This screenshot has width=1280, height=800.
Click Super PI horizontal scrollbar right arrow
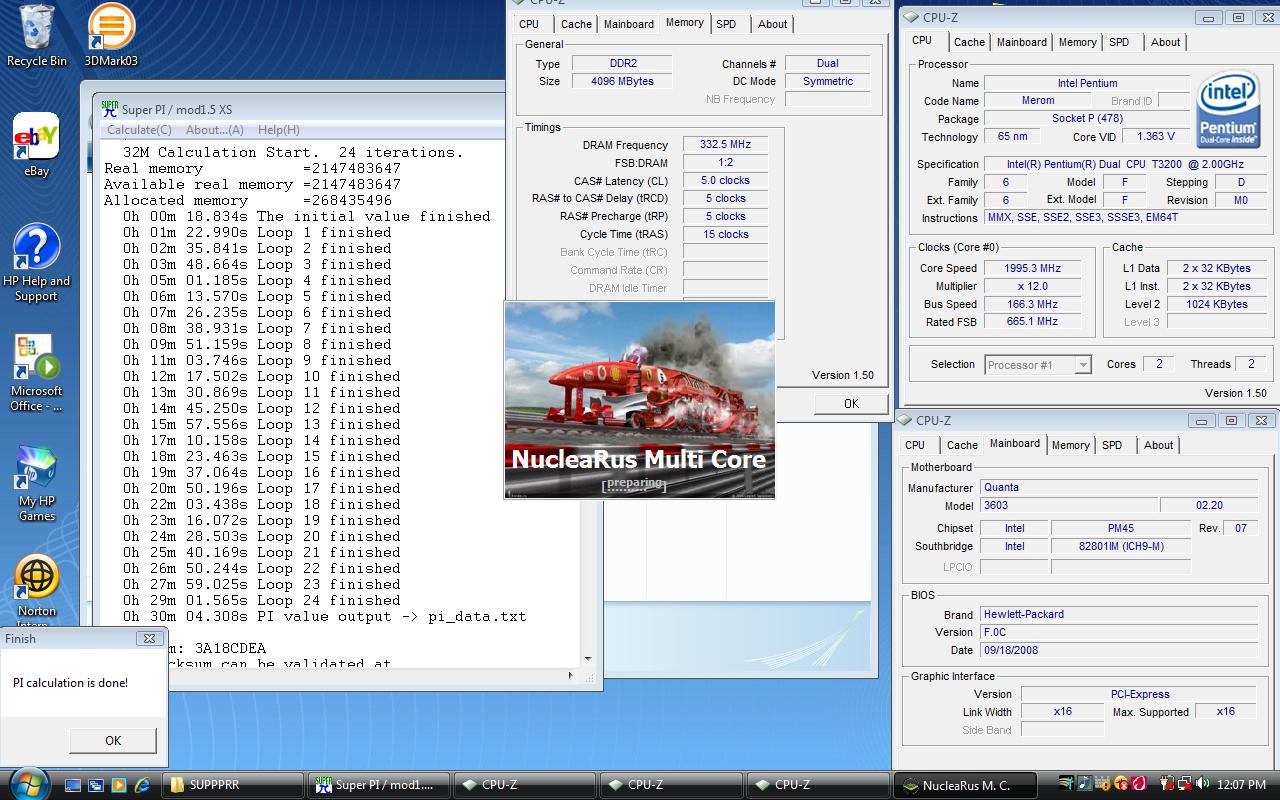click(x=571, y=675)
